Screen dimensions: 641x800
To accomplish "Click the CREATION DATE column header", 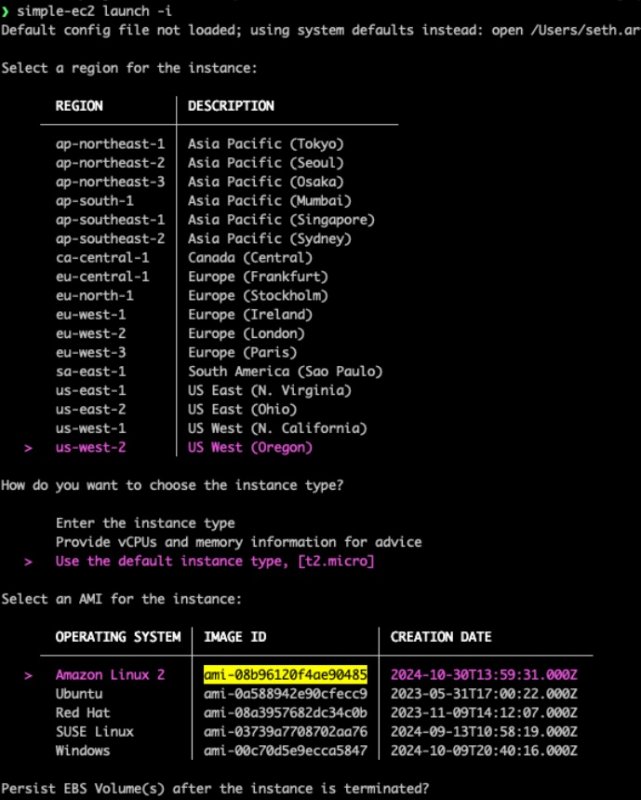I will click(441, 637).
